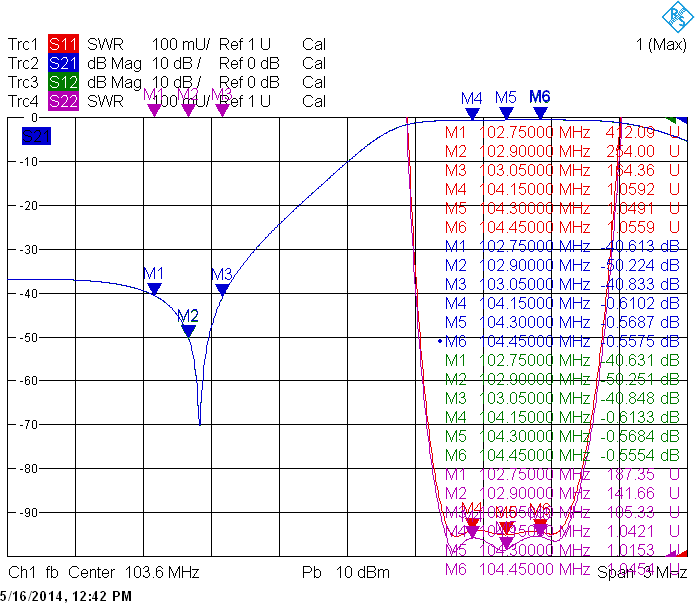Image resolution: width=695 pixels, height=613 pixels.
Task: Click red marker row M6 1.0559 U
Action: [562, 227]
